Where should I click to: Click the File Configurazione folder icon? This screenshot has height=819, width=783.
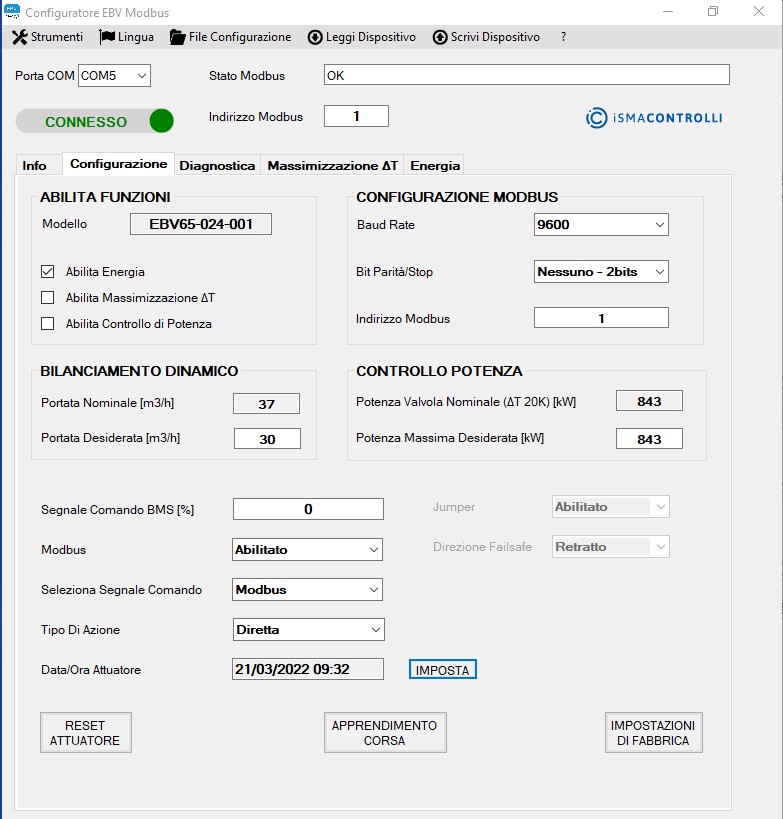[178, 37]
